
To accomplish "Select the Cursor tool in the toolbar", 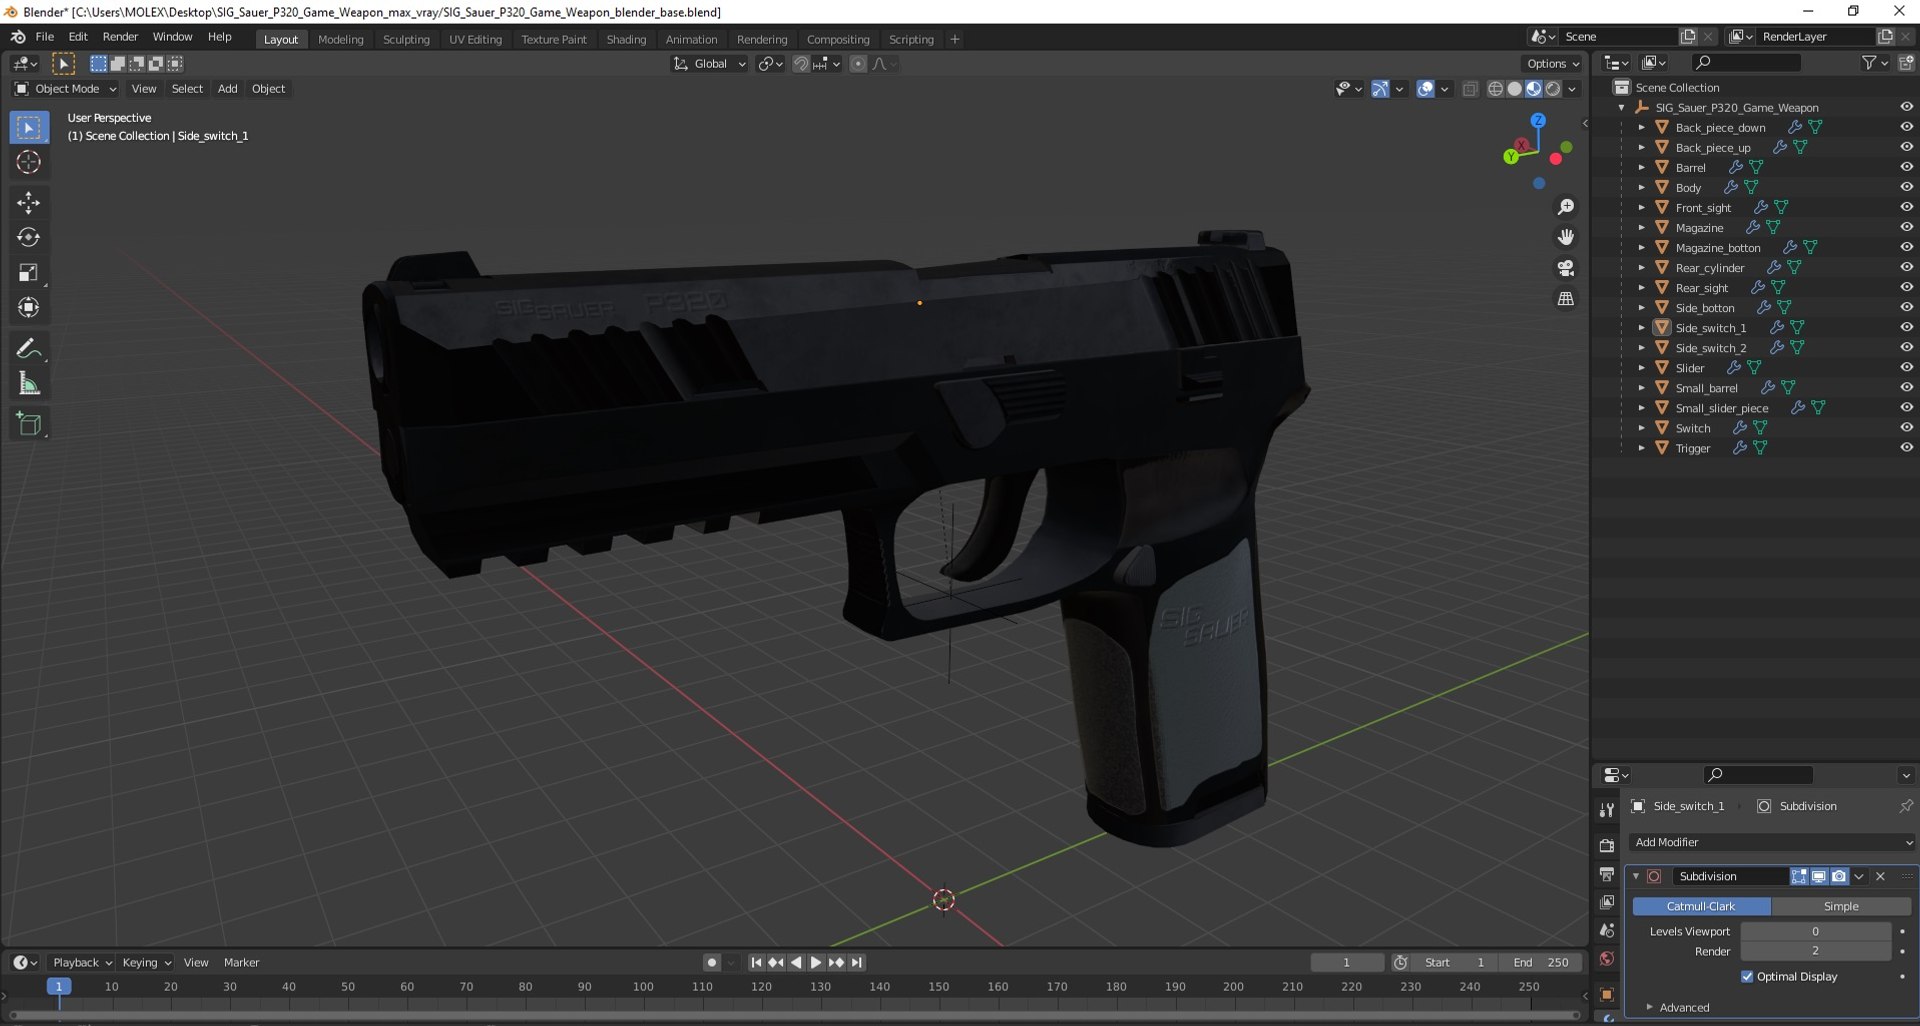I will click(28, 162).
